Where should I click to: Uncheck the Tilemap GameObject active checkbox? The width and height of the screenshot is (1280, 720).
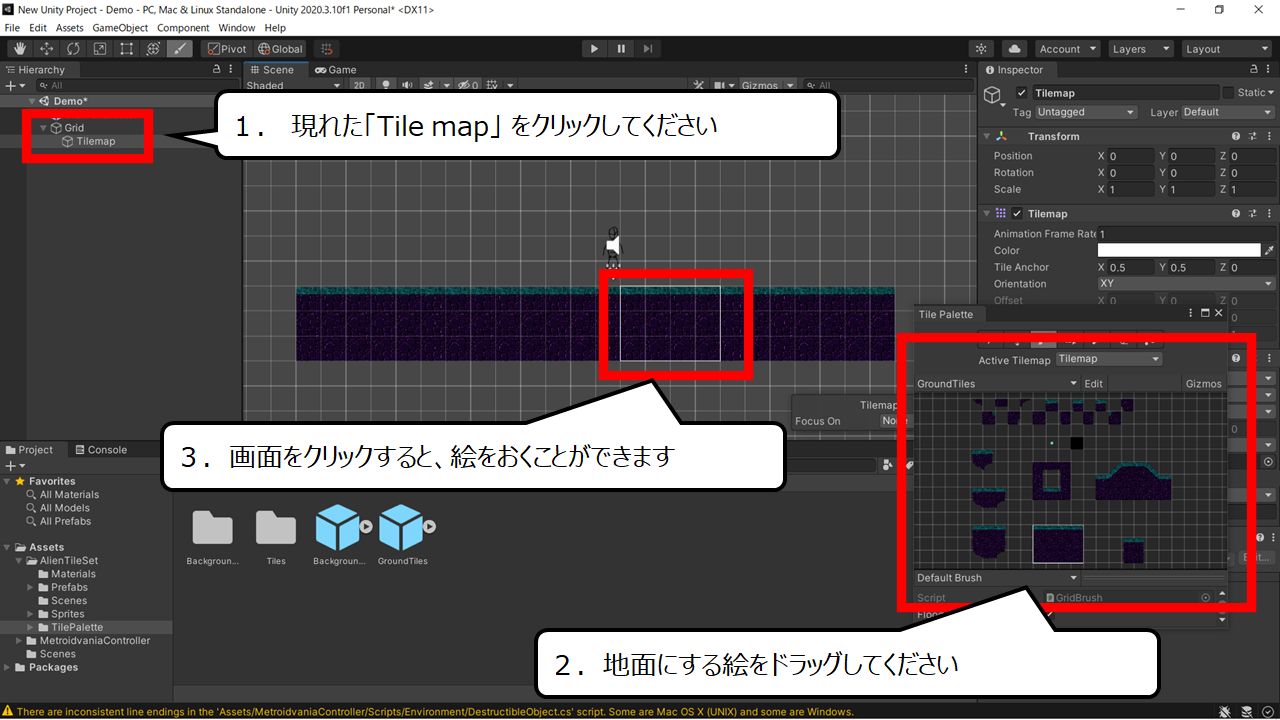[1021, 93]
